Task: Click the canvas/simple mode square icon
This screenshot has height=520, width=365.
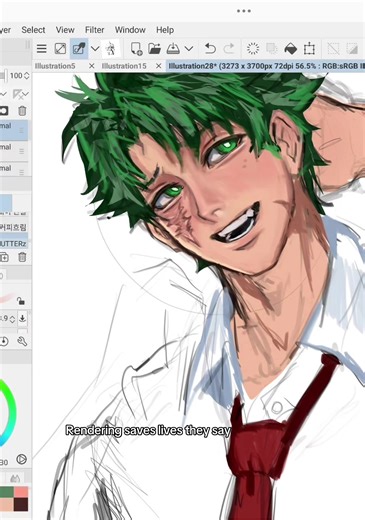Action: tap(60, 49)
